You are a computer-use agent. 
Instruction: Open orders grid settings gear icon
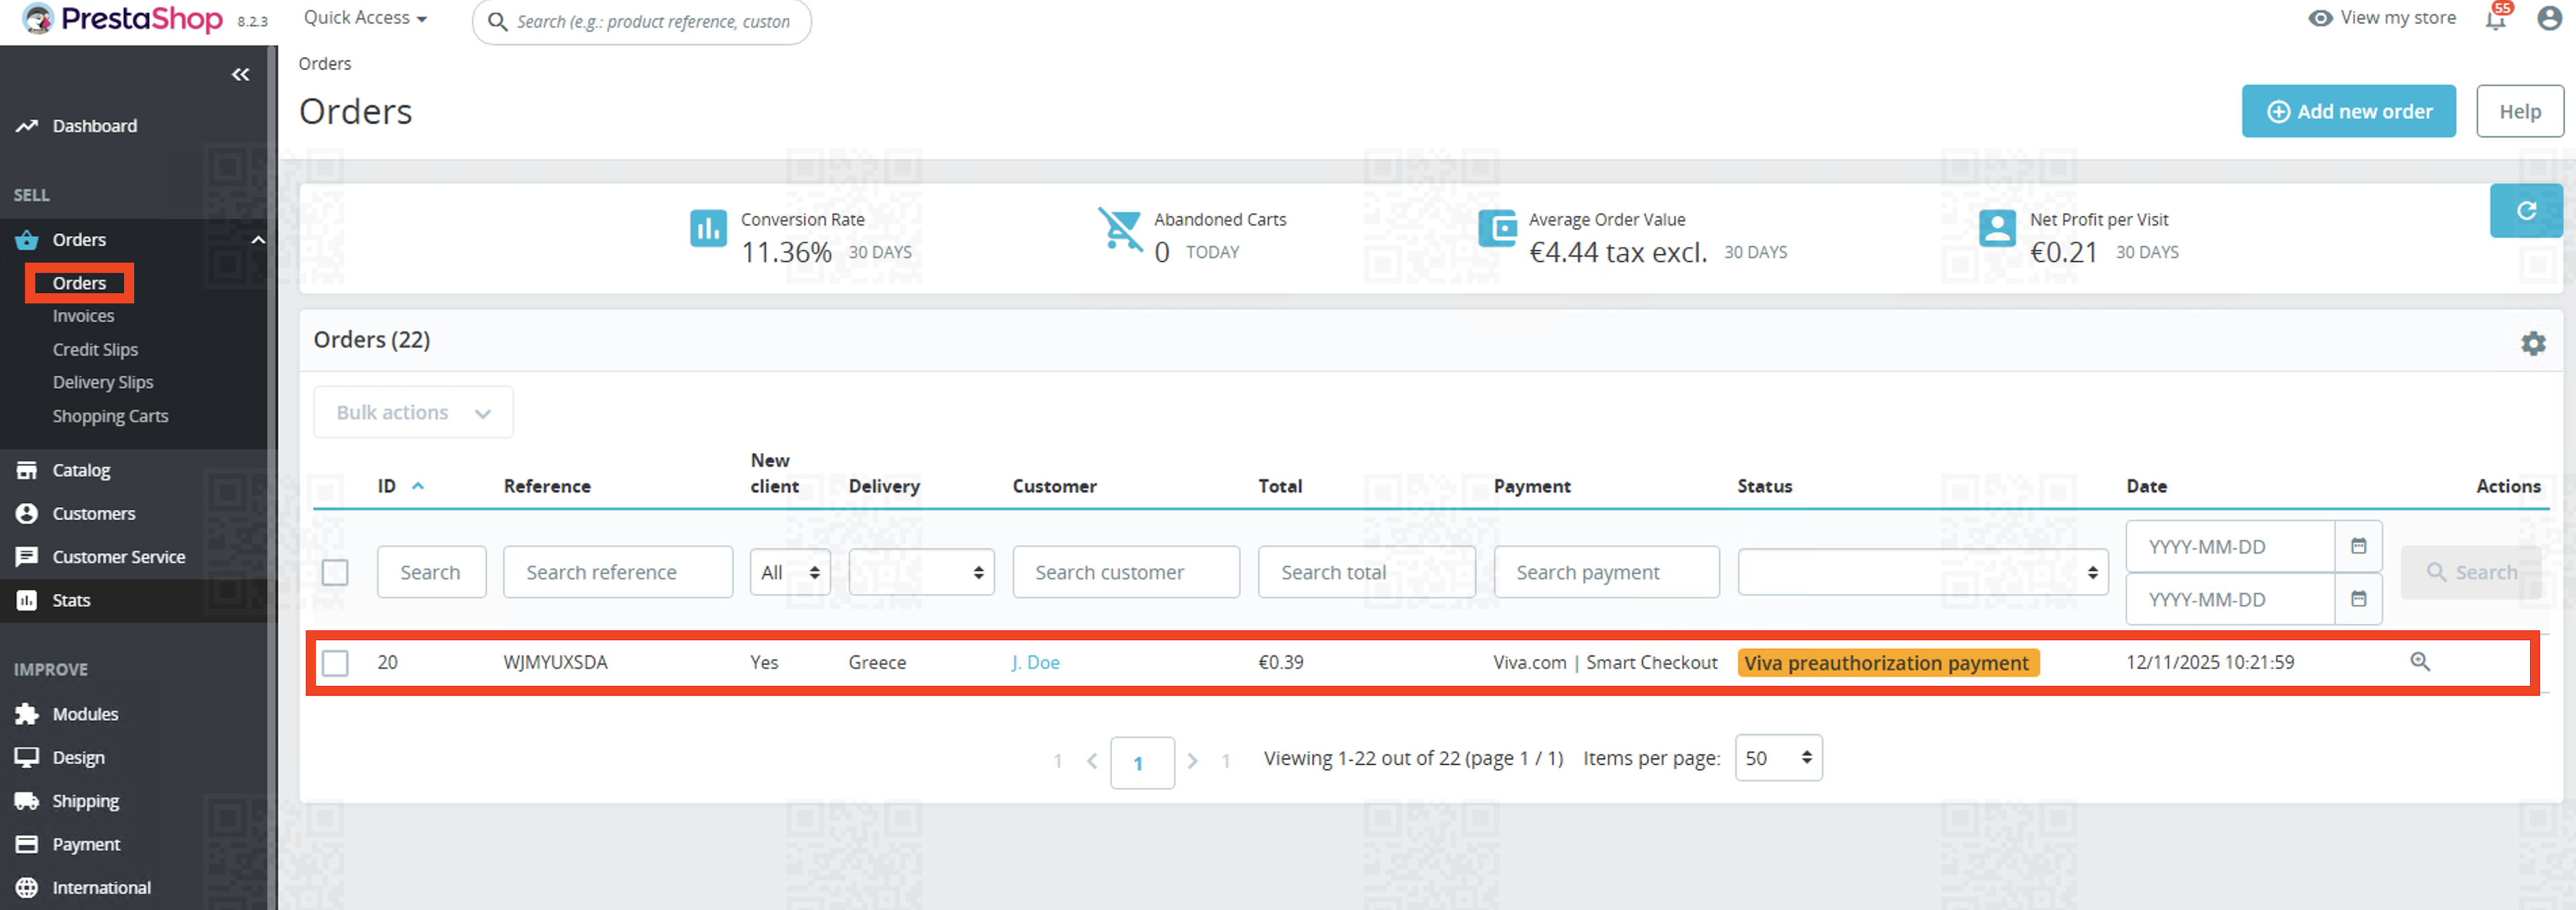pos(2532,343)
